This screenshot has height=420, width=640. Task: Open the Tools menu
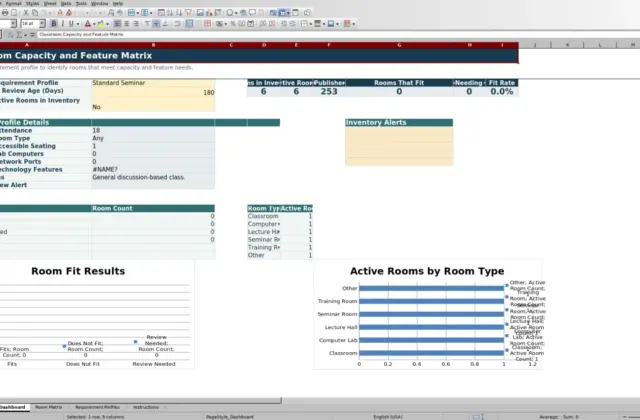pos(81,4)
